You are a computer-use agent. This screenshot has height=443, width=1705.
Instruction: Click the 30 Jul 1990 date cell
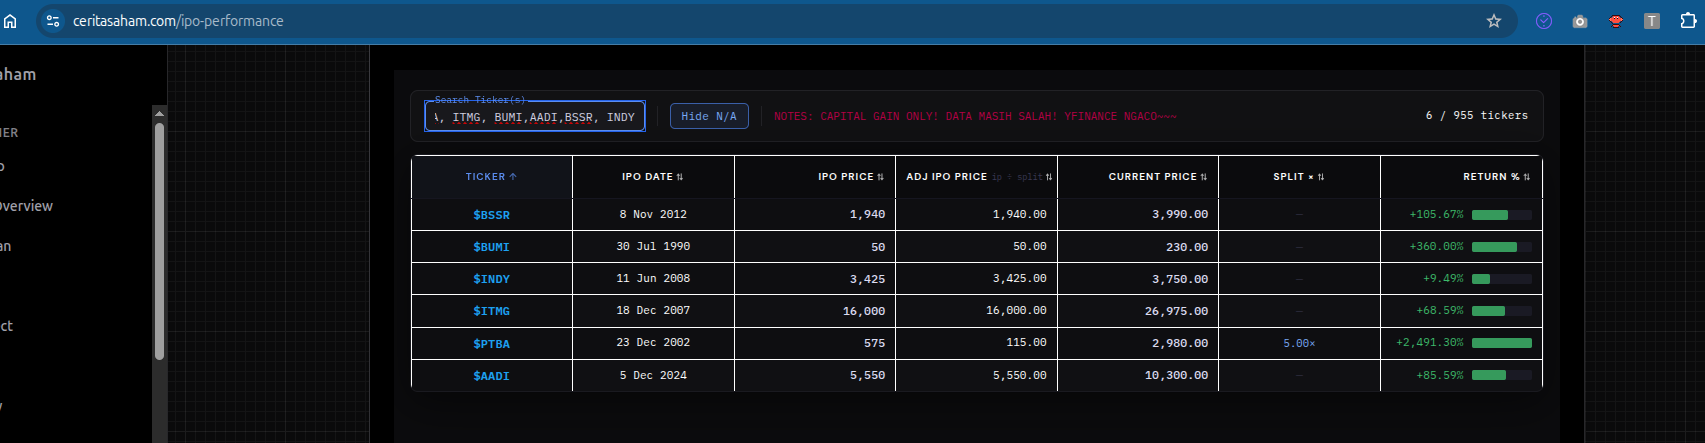pos(653,246)
